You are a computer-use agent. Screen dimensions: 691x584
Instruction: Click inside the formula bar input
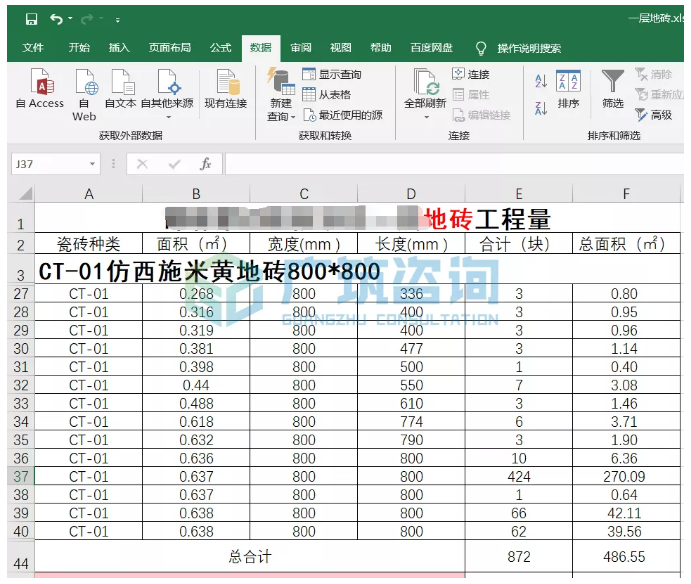coord(454,164)
